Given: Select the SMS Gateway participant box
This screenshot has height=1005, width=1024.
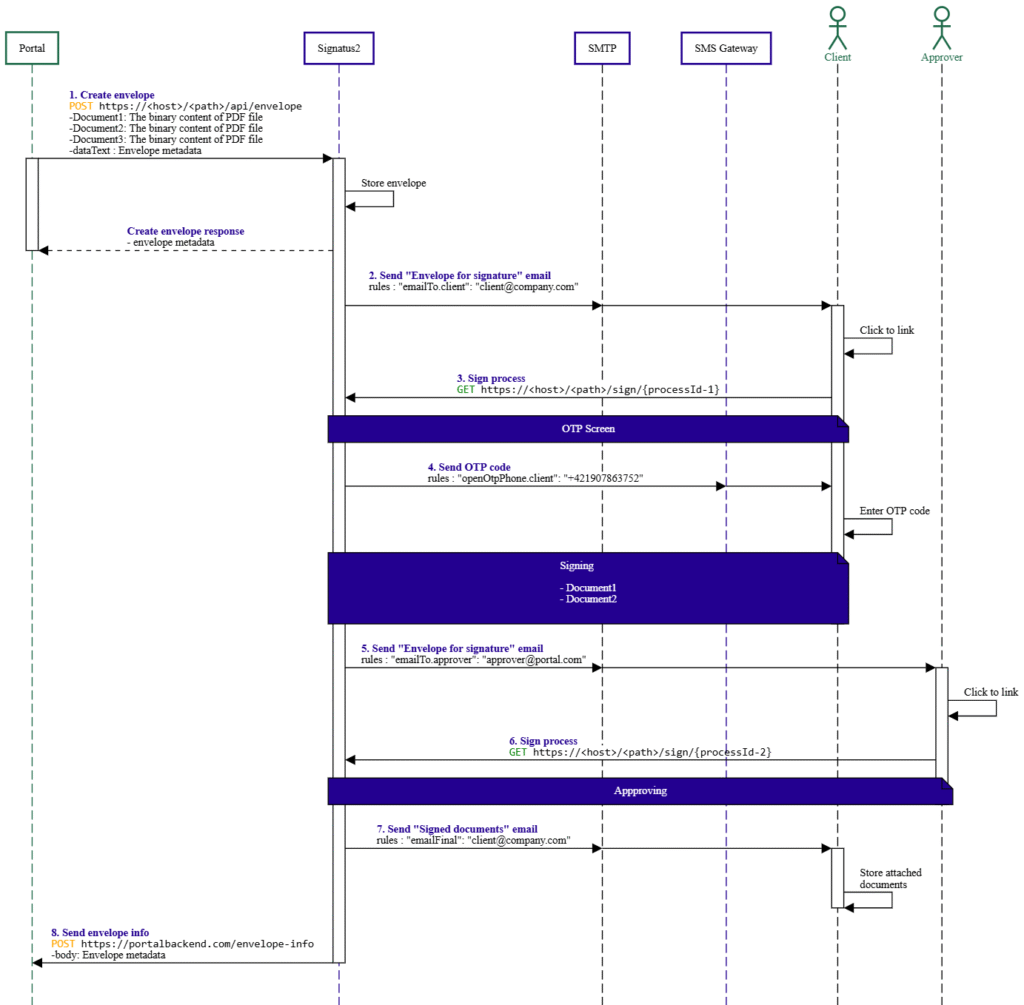Looking at the screenshot, I should pyautogui.click(x=726, y=48).
